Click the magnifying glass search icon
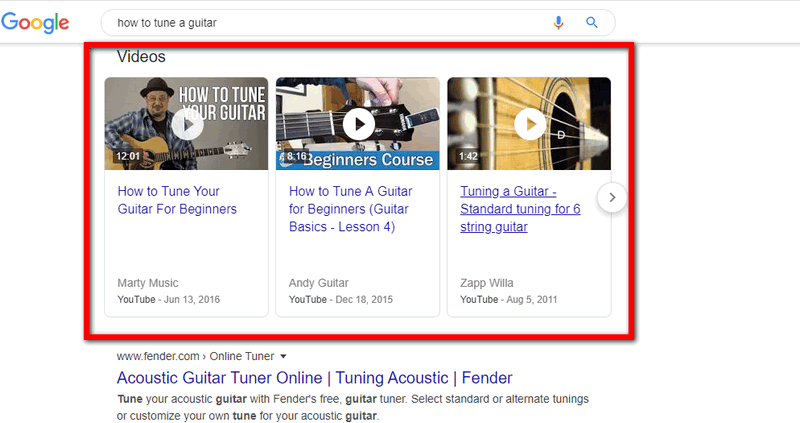 click(x=592, y=22)
